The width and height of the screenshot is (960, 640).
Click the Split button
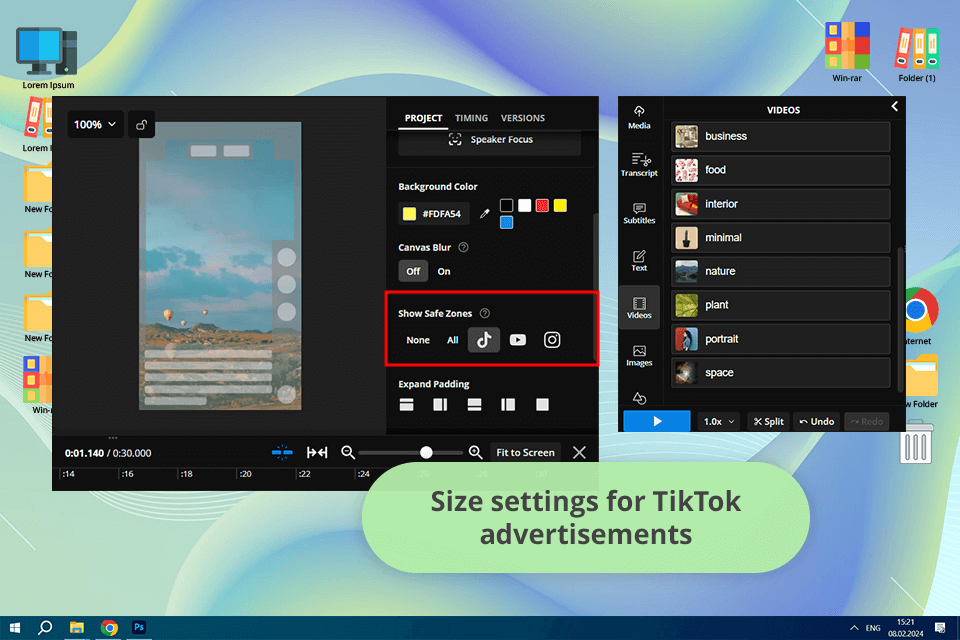768,421
